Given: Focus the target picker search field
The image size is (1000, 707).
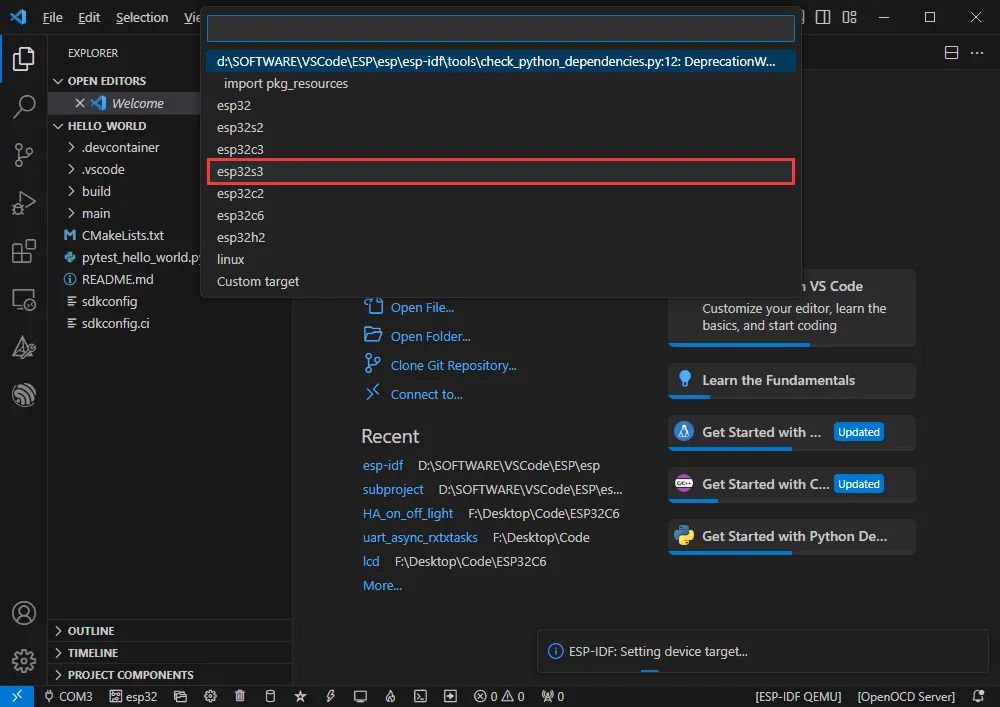Looking at the screenshot, I should 500,28.
